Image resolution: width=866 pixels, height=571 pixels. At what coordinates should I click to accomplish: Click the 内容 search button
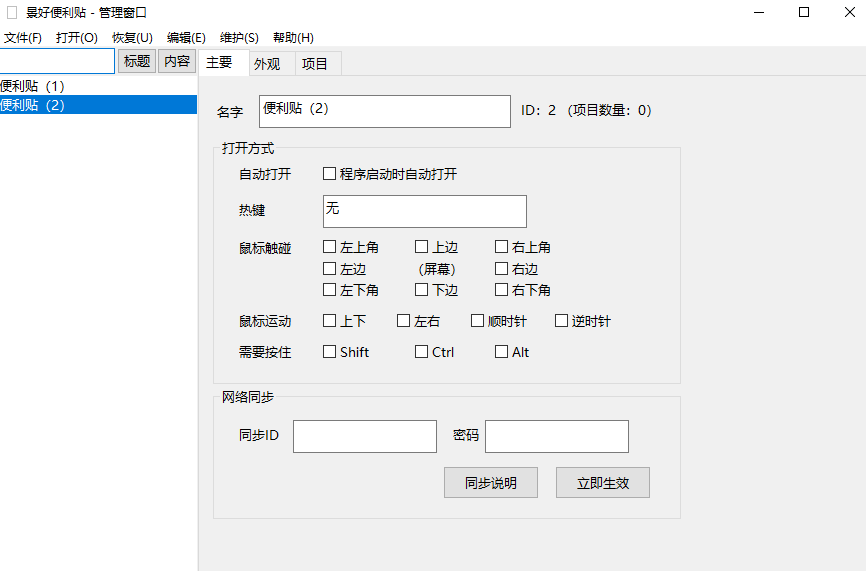pyautogui.click(x=177, y=61)
